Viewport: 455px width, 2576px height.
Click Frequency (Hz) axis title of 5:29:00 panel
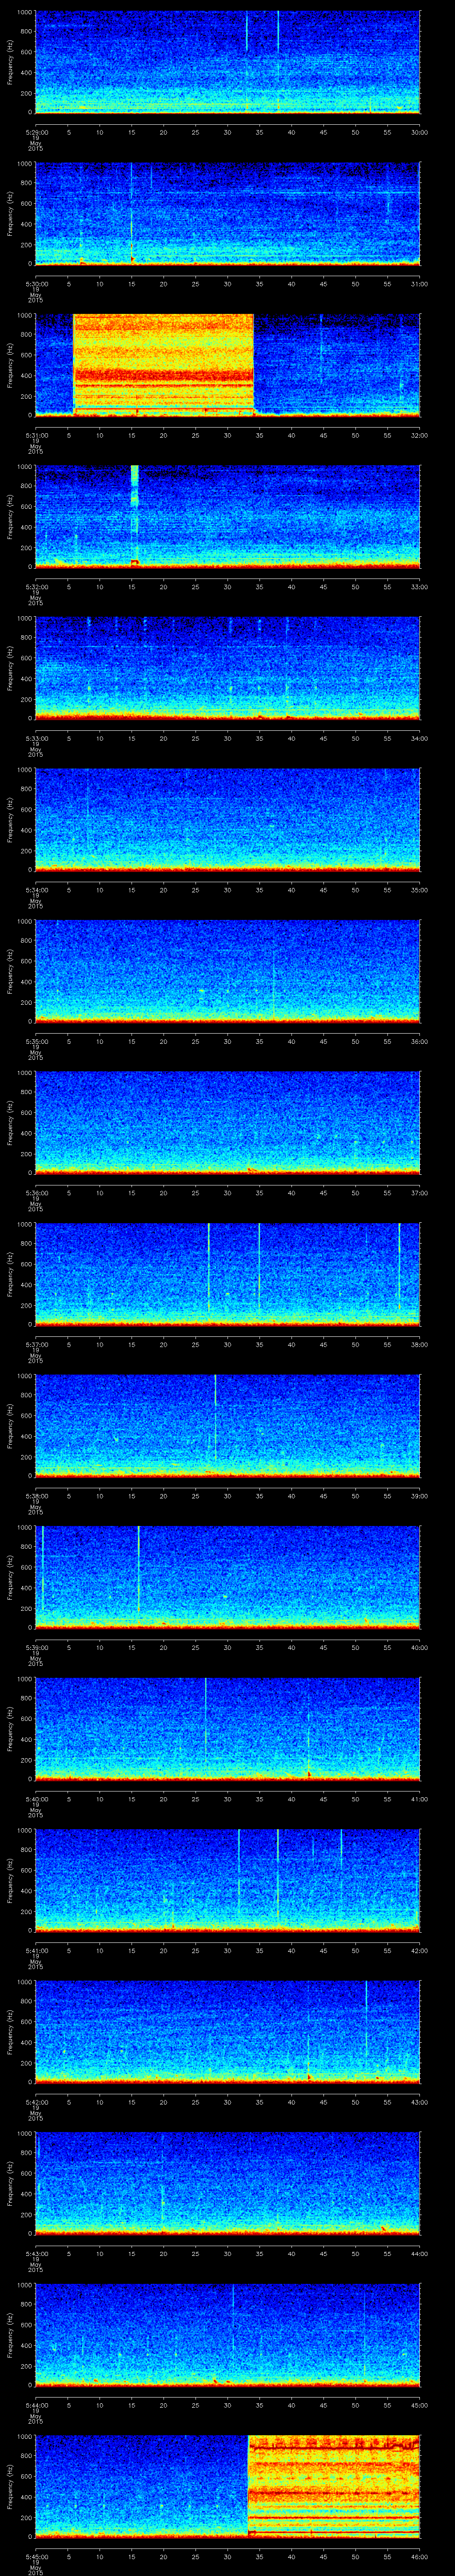(x=11, y=62)
